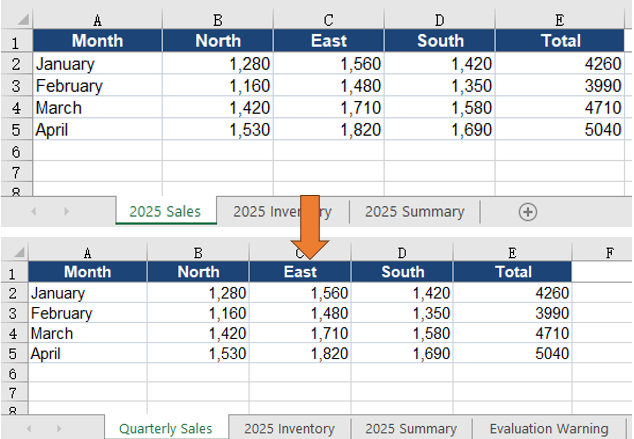634x439 pixels.
Task: Select the 1,530 cell in the Quarterly Sales sheet
Action: coord(198,353)
